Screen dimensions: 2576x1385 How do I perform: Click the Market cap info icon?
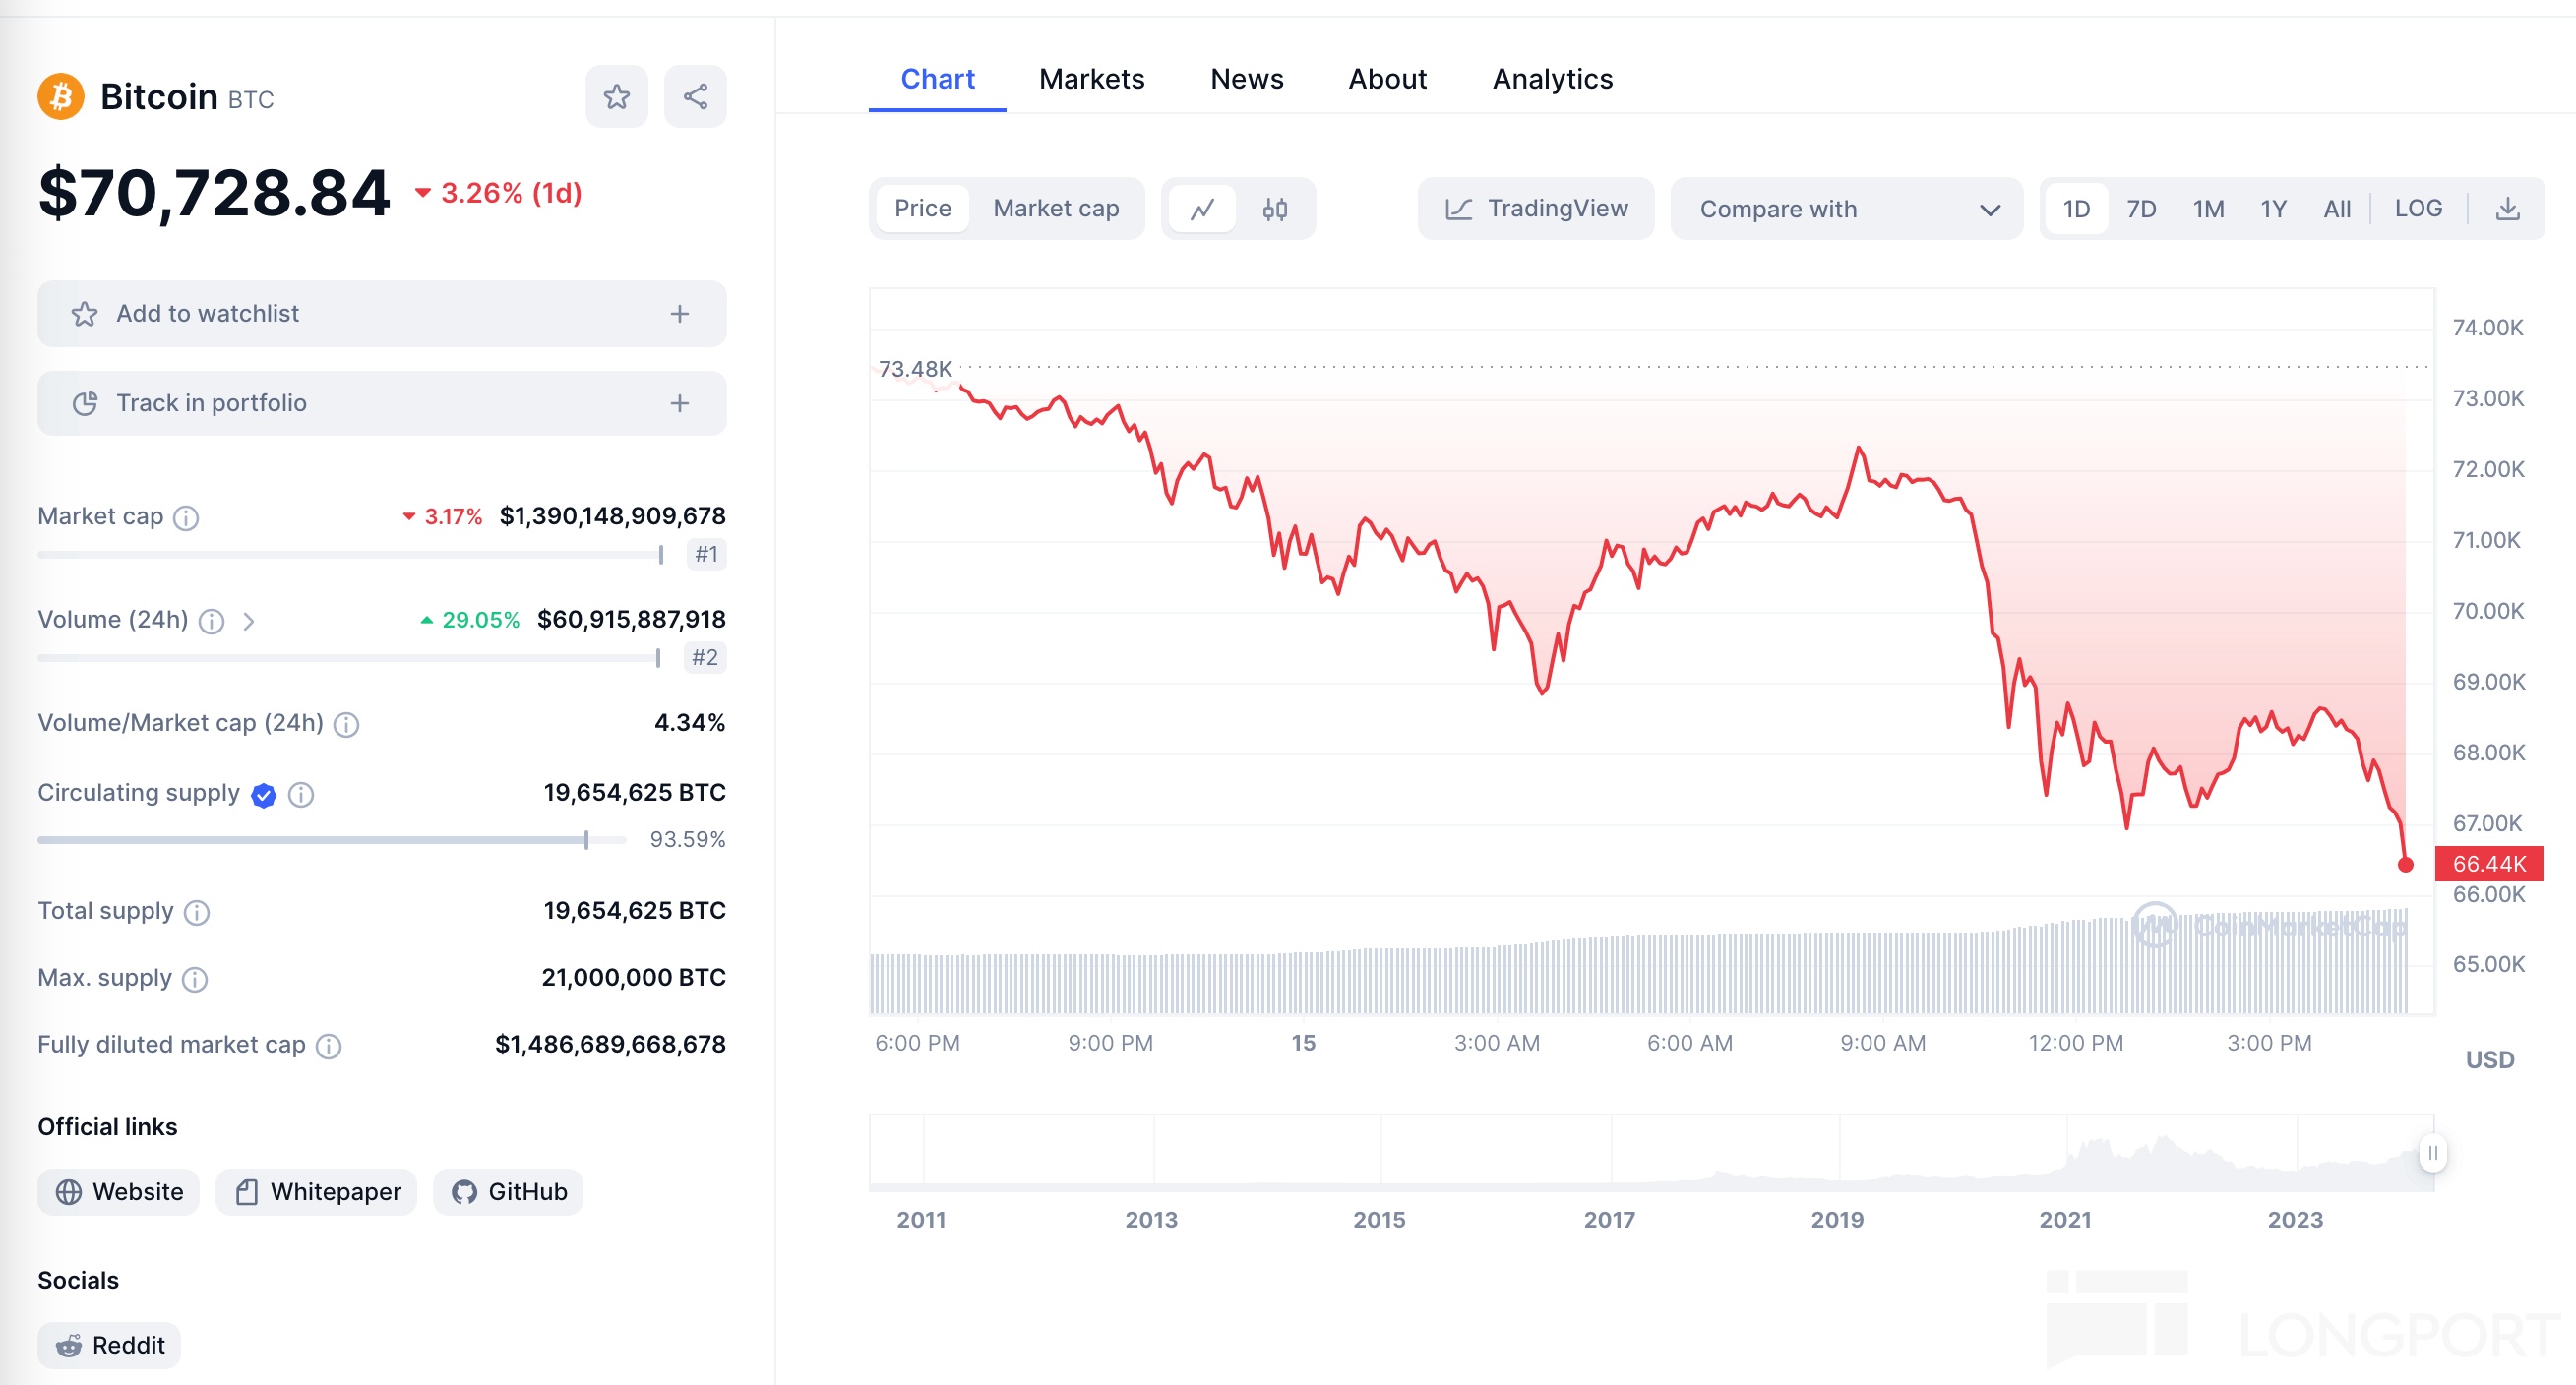point(186,518)
